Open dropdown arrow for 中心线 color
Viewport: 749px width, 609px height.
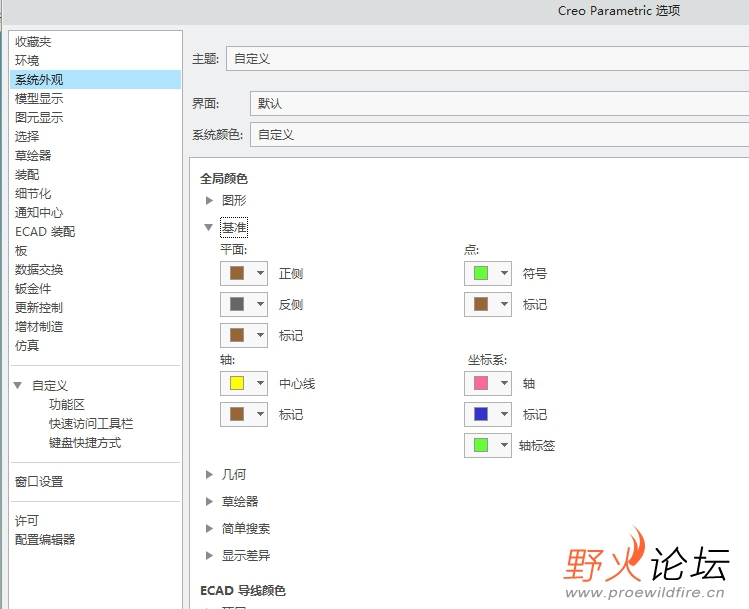(260, 383)
